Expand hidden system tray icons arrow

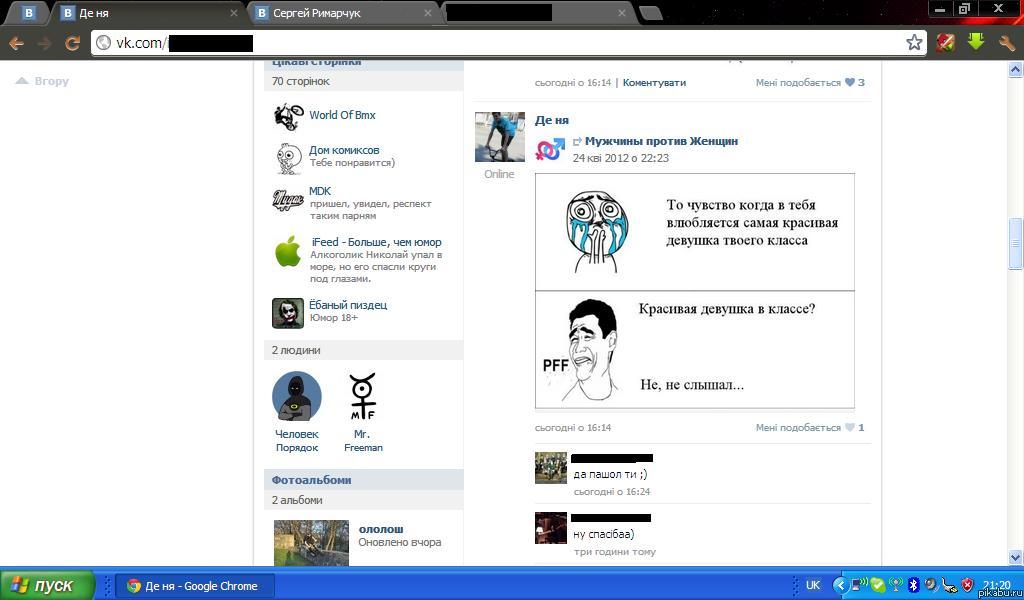point(841,586)
